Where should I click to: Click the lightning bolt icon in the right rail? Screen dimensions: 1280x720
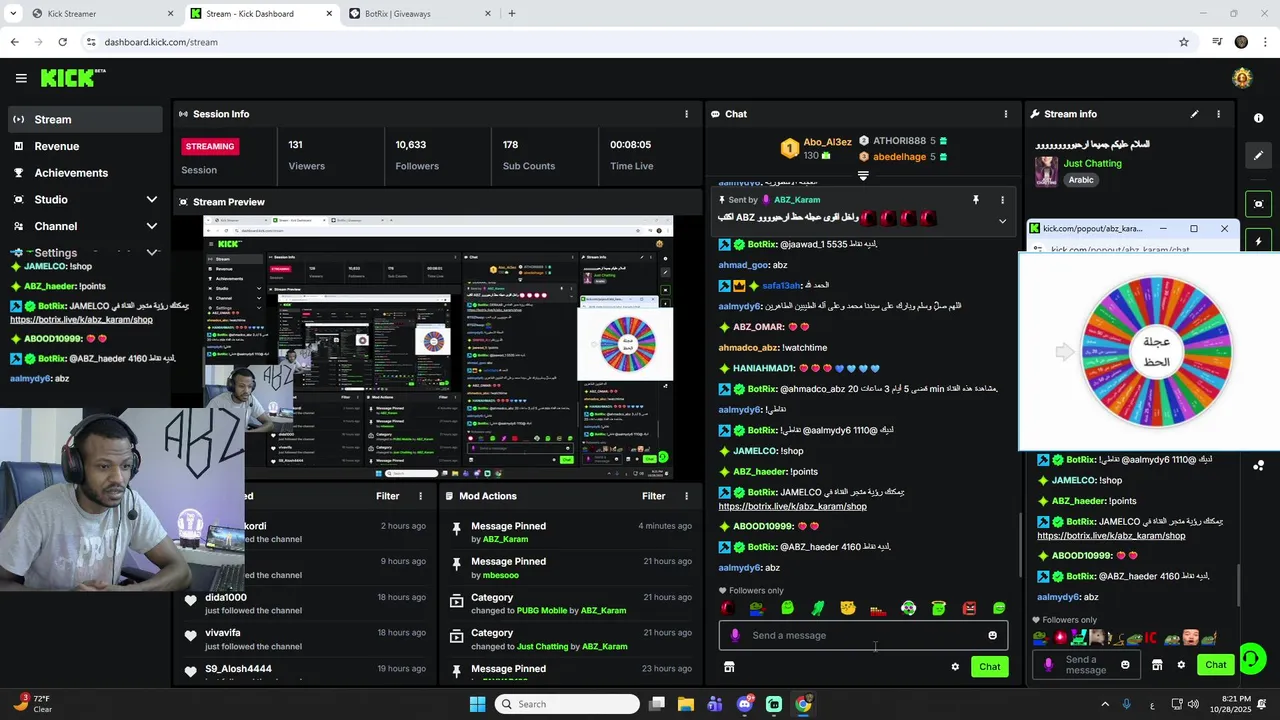coord(1258,241)
